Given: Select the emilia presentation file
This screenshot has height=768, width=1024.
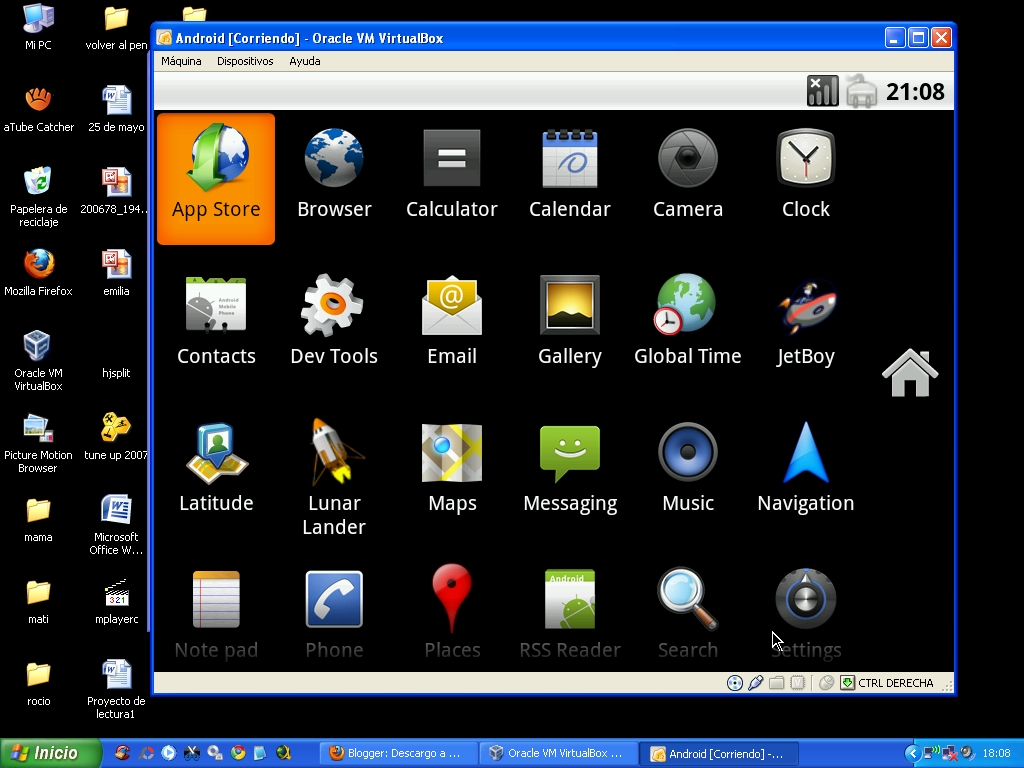Looking at the screenshot, I should (x=116, y=274).
